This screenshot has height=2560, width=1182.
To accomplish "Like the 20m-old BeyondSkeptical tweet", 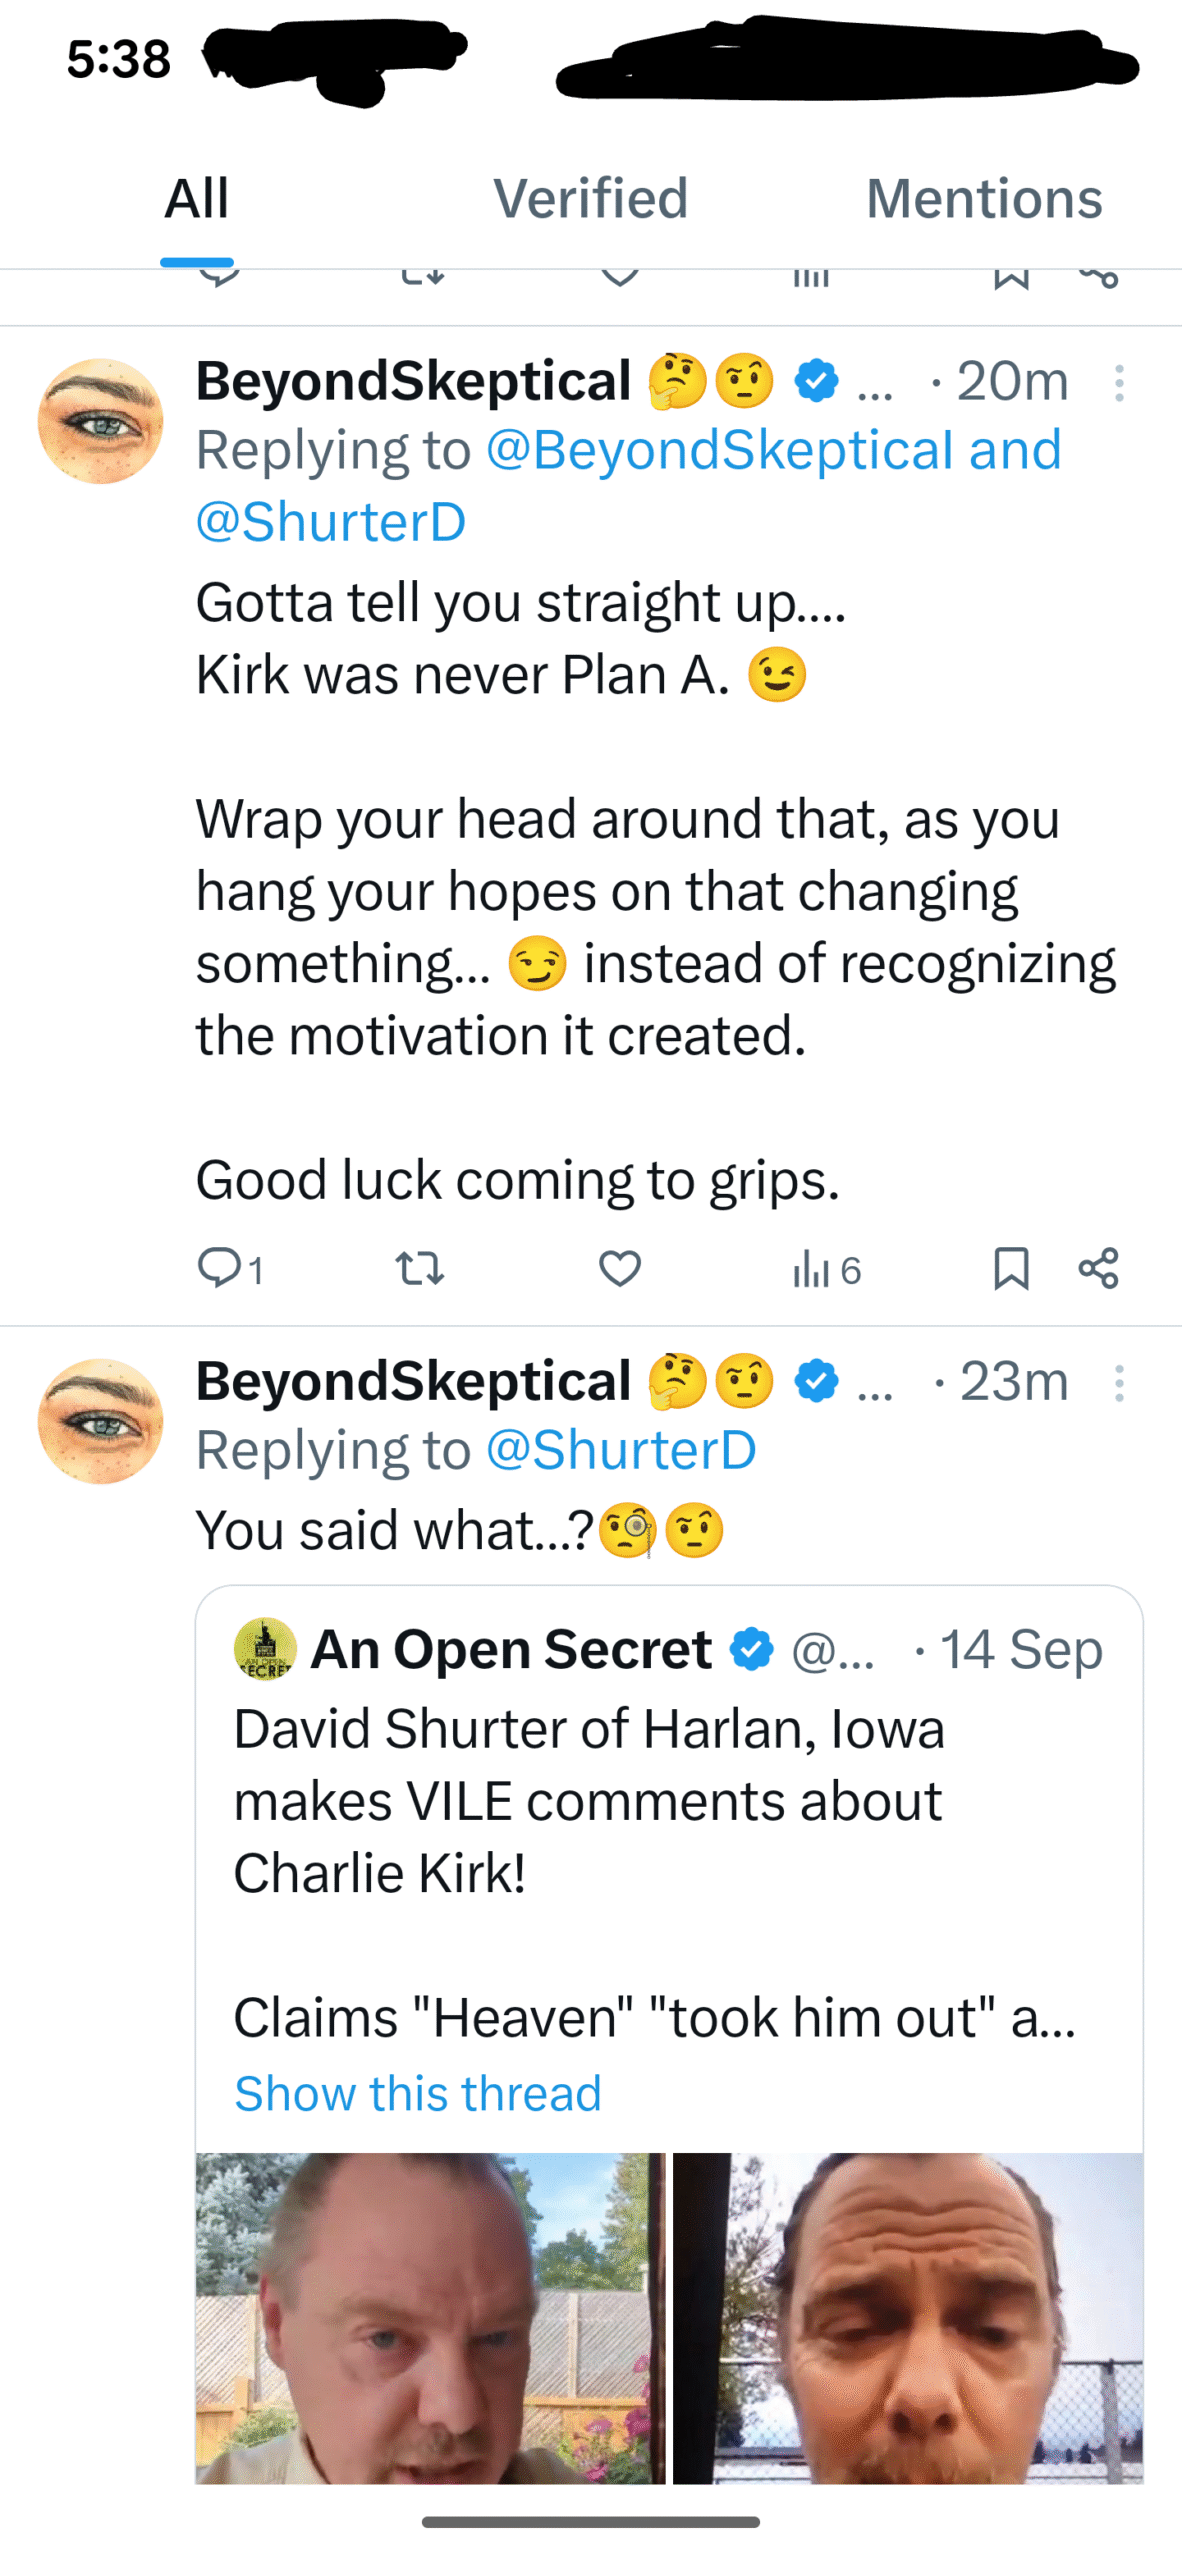I will pyautogui.click(x=619, y=1267).
